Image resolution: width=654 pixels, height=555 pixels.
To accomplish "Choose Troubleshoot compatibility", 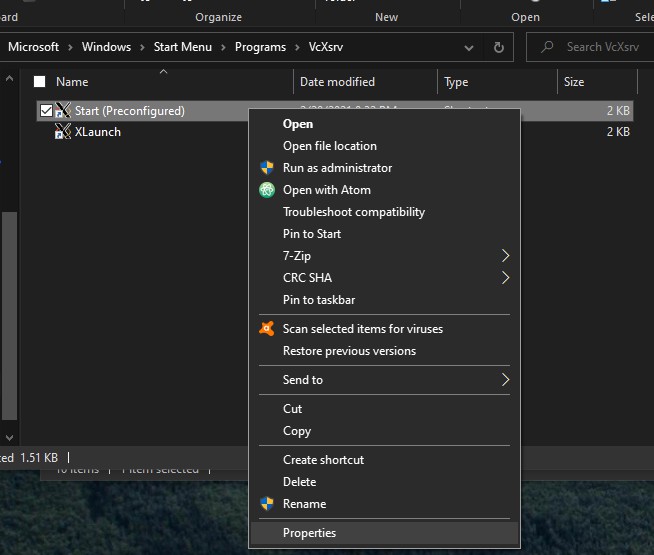I will coord(384,212).
